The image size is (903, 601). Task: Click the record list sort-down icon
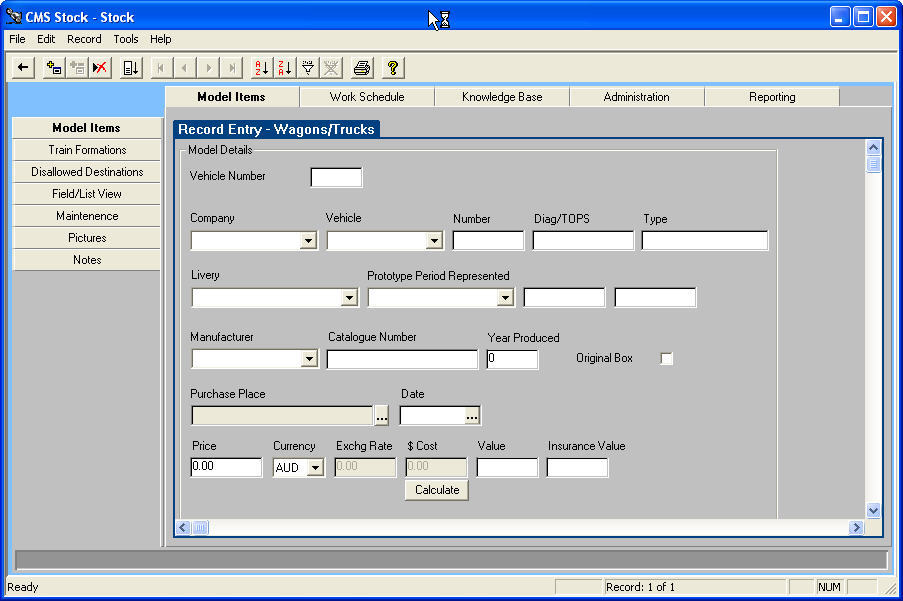click(x=131, y=68)
